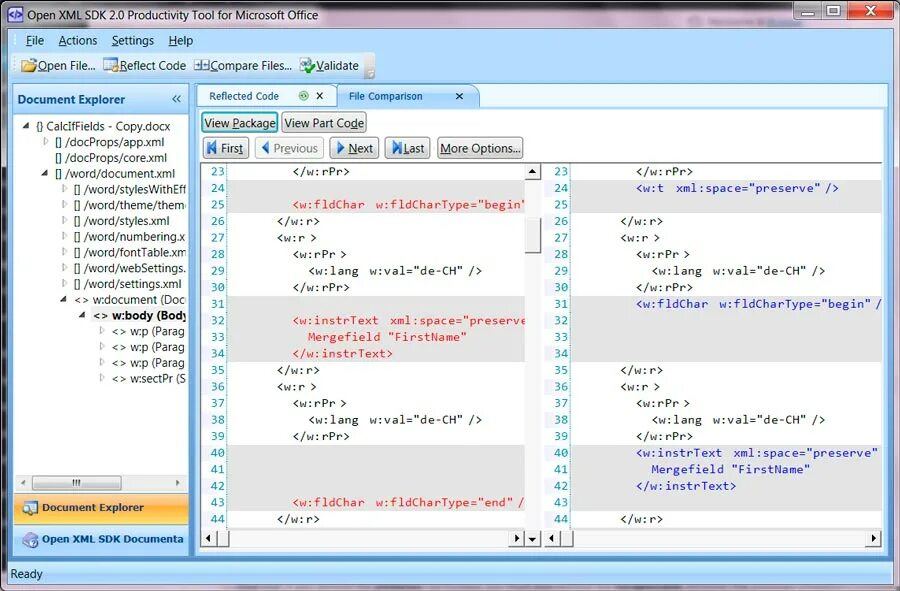Go to Next difference

tap(354, 148)
